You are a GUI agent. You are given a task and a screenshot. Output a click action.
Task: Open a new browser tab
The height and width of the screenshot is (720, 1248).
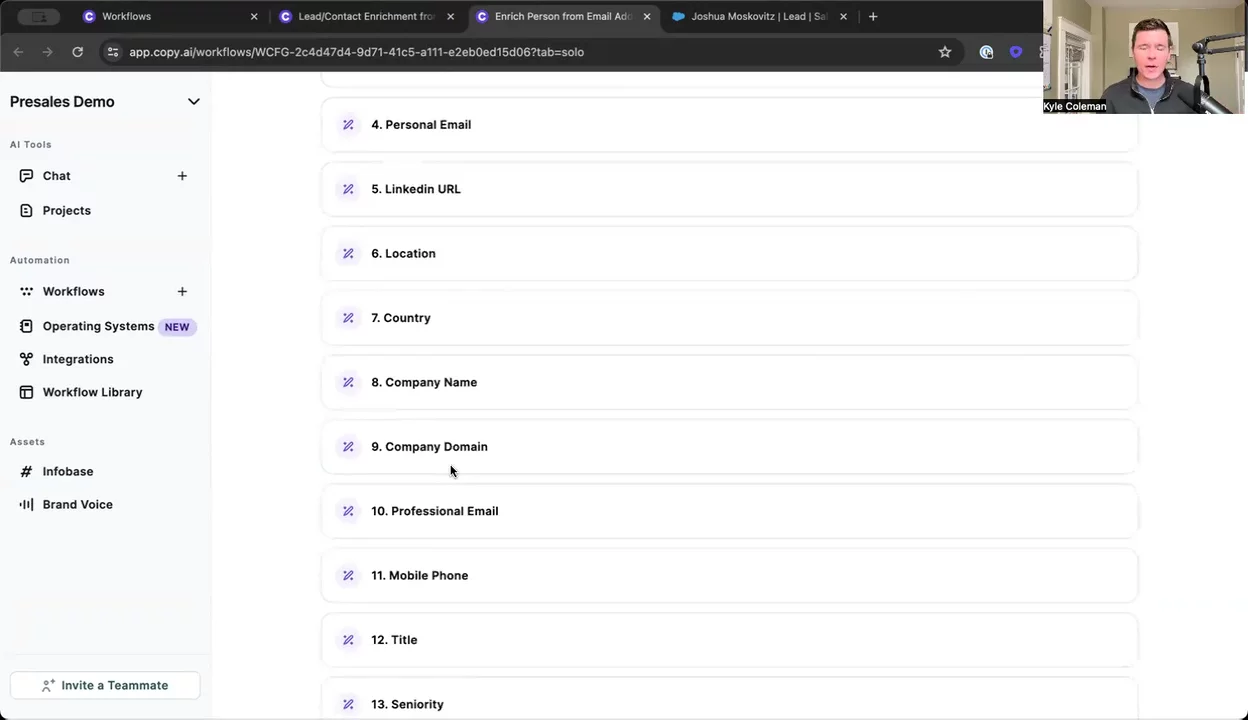(x=873, y=17)
